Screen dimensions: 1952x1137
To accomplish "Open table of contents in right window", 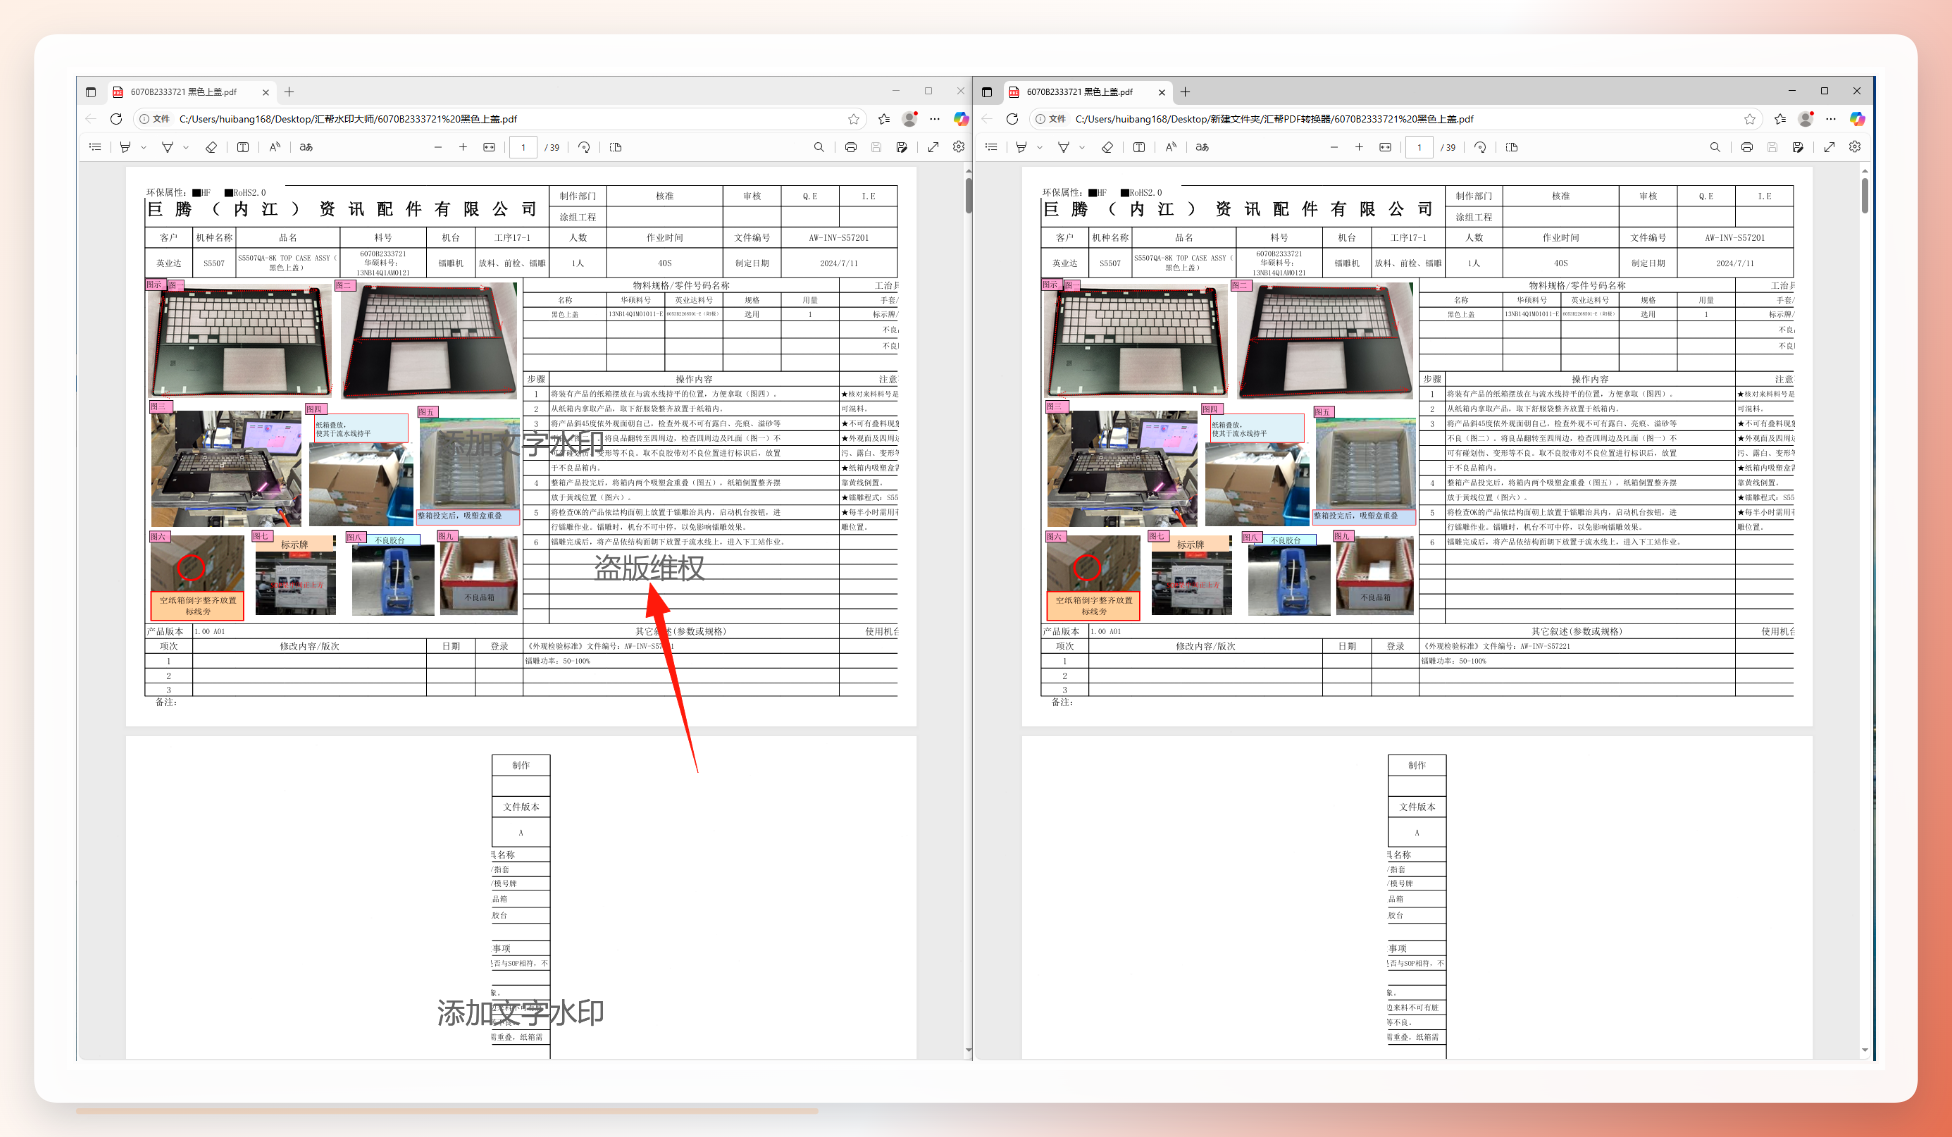I will pyautogui.click(x=991, y=147).
